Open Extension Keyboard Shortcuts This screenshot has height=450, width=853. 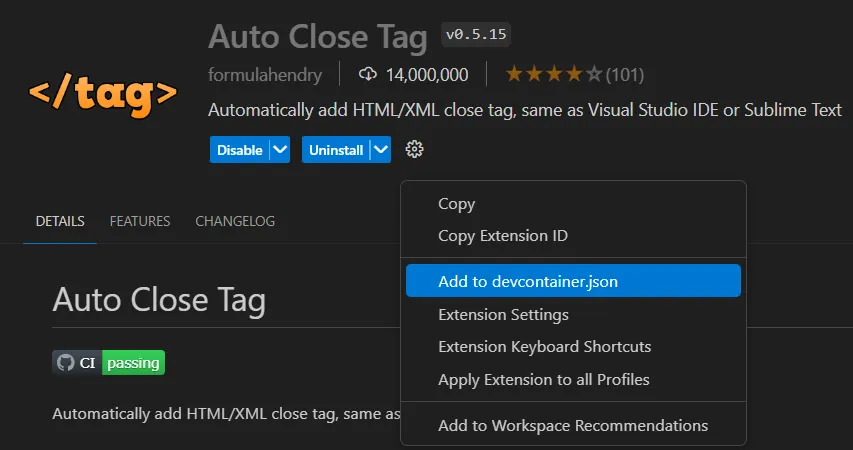(x=545, y=346)
